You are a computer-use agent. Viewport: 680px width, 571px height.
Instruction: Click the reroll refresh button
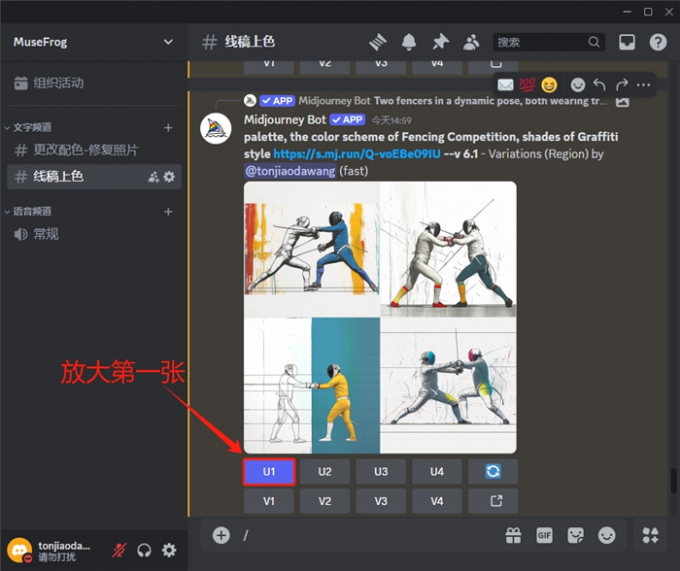[x=493, y=471]
